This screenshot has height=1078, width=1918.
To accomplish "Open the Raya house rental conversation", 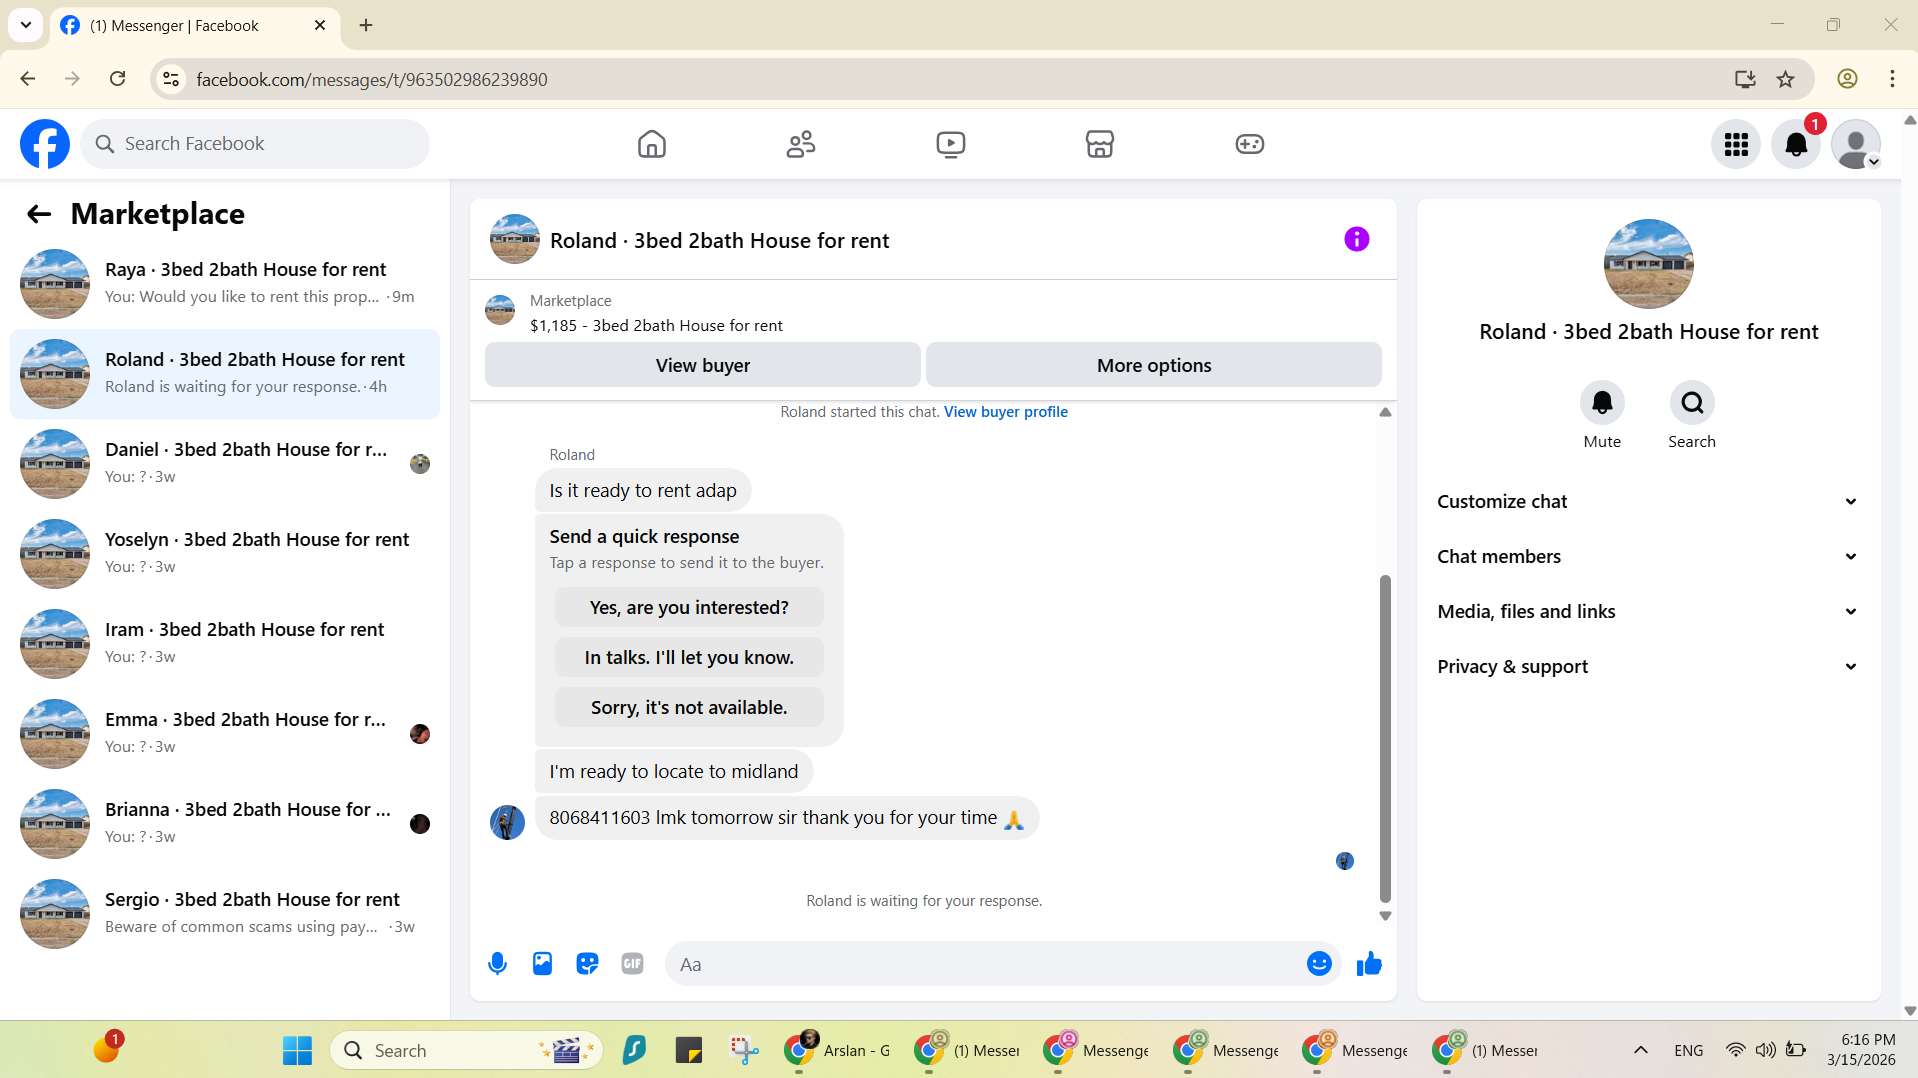I will 225,284.
